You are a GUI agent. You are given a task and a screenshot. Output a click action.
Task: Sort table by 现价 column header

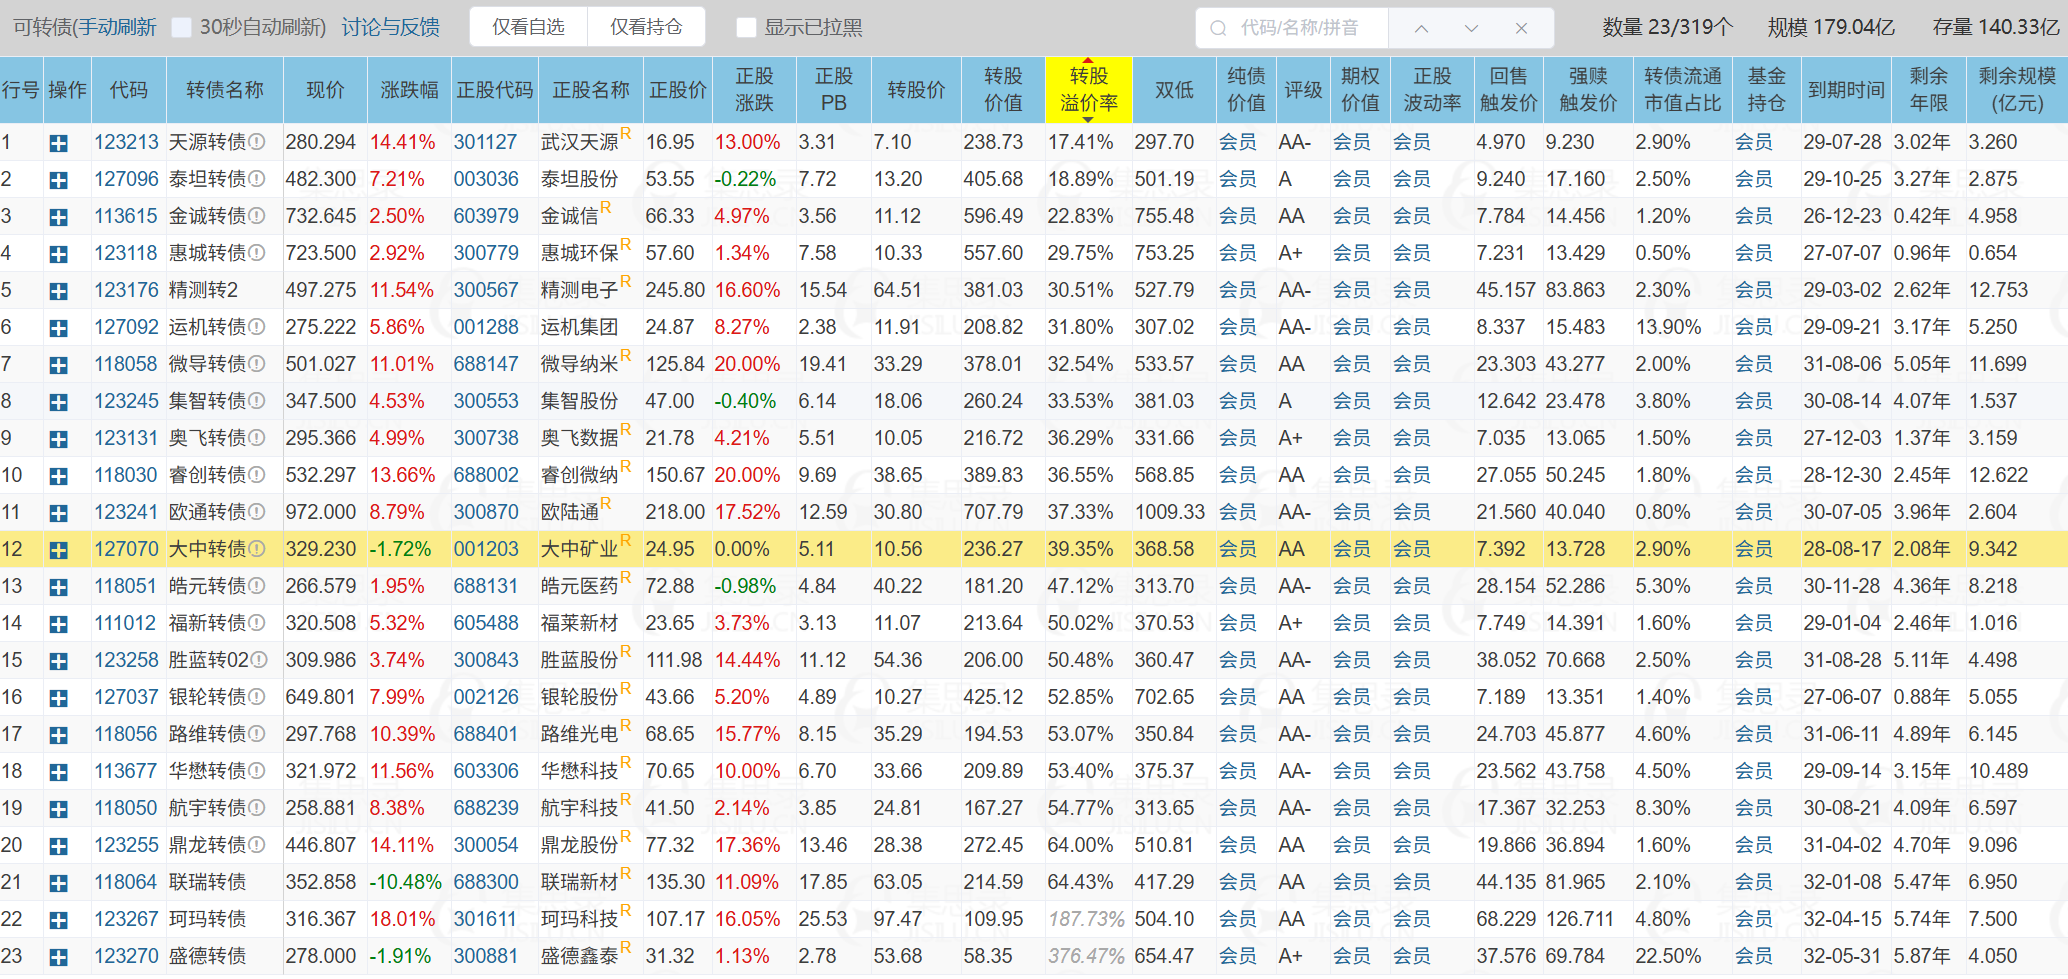pyautogui.click(x=325, y=90)
